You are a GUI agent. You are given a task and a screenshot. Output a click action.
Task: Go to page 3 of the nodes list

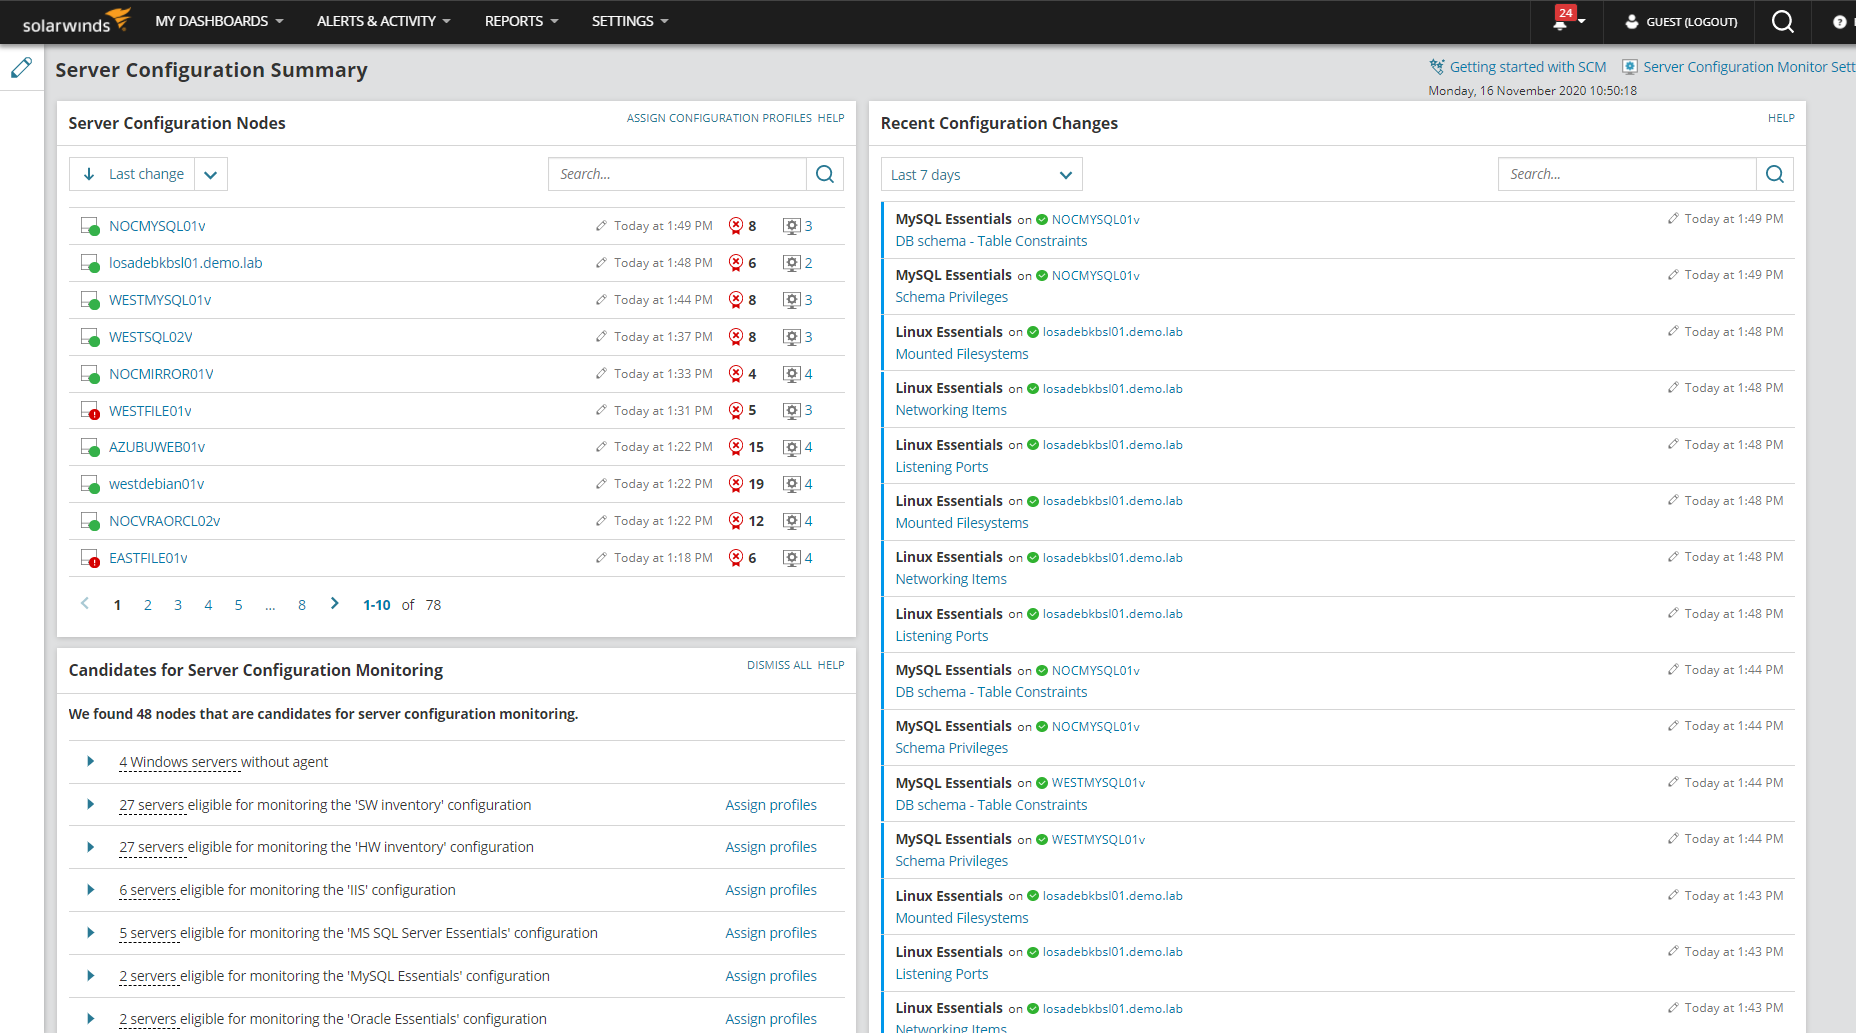(x=178, y=605)
